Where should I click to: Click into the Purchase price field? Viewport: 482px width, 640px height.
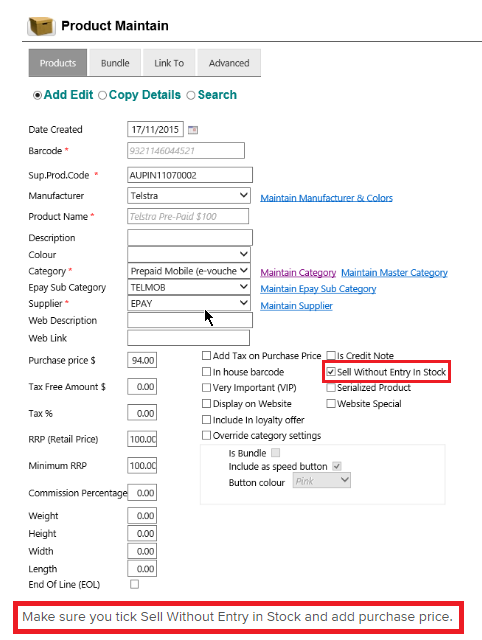tap(142, 360)
